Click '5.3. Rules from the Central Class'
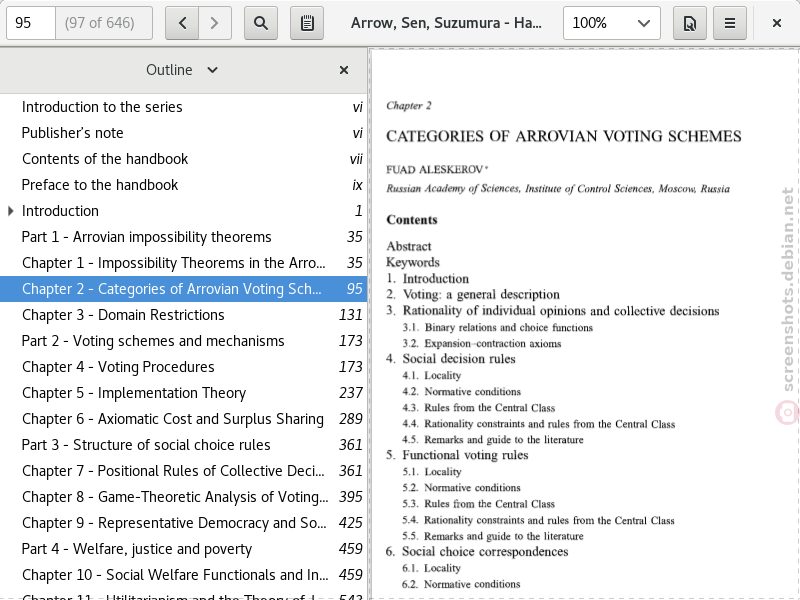Viewport: 800px width, 600px height. 479,504
